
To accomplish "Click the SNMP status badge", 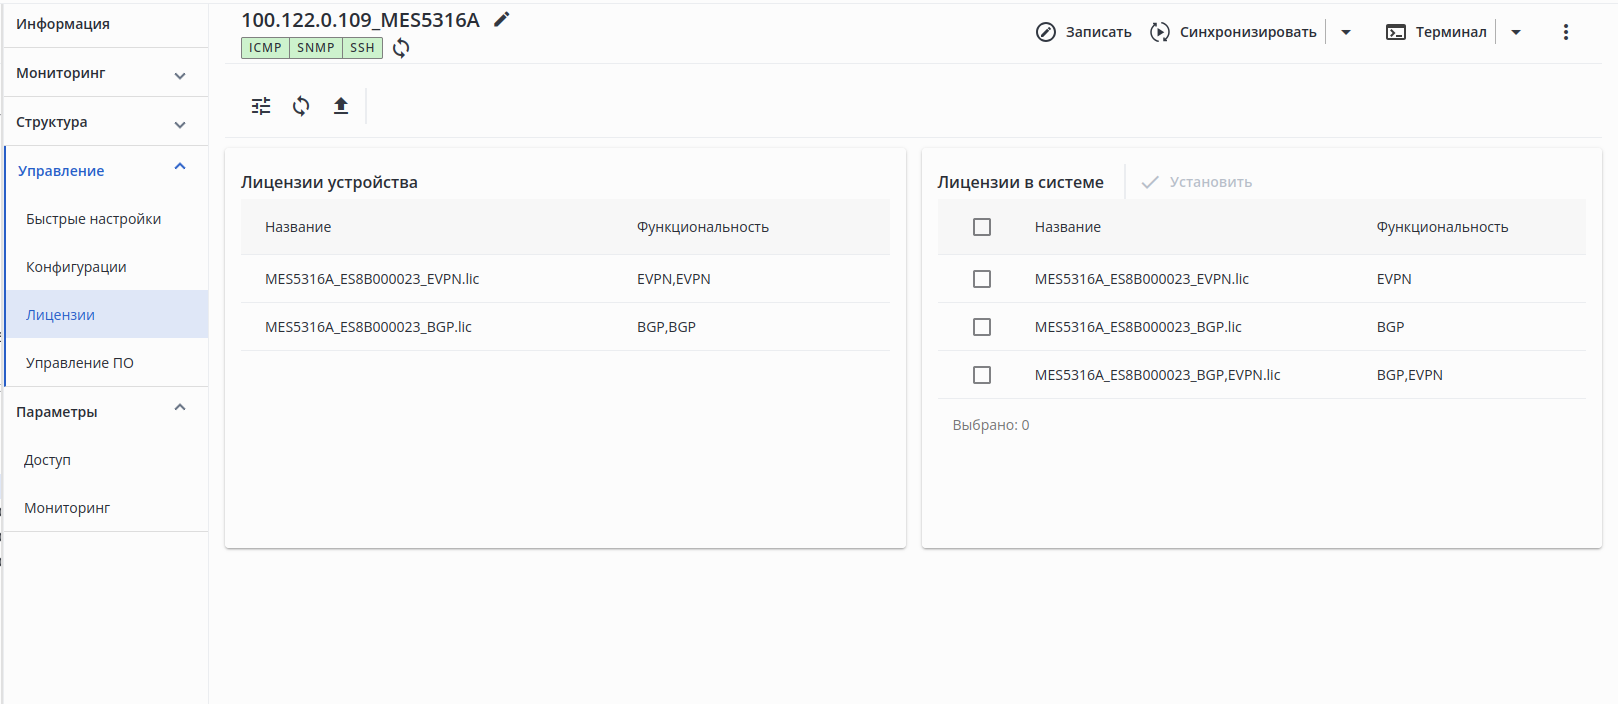I will pyautogui.click(x=316, y=48).
